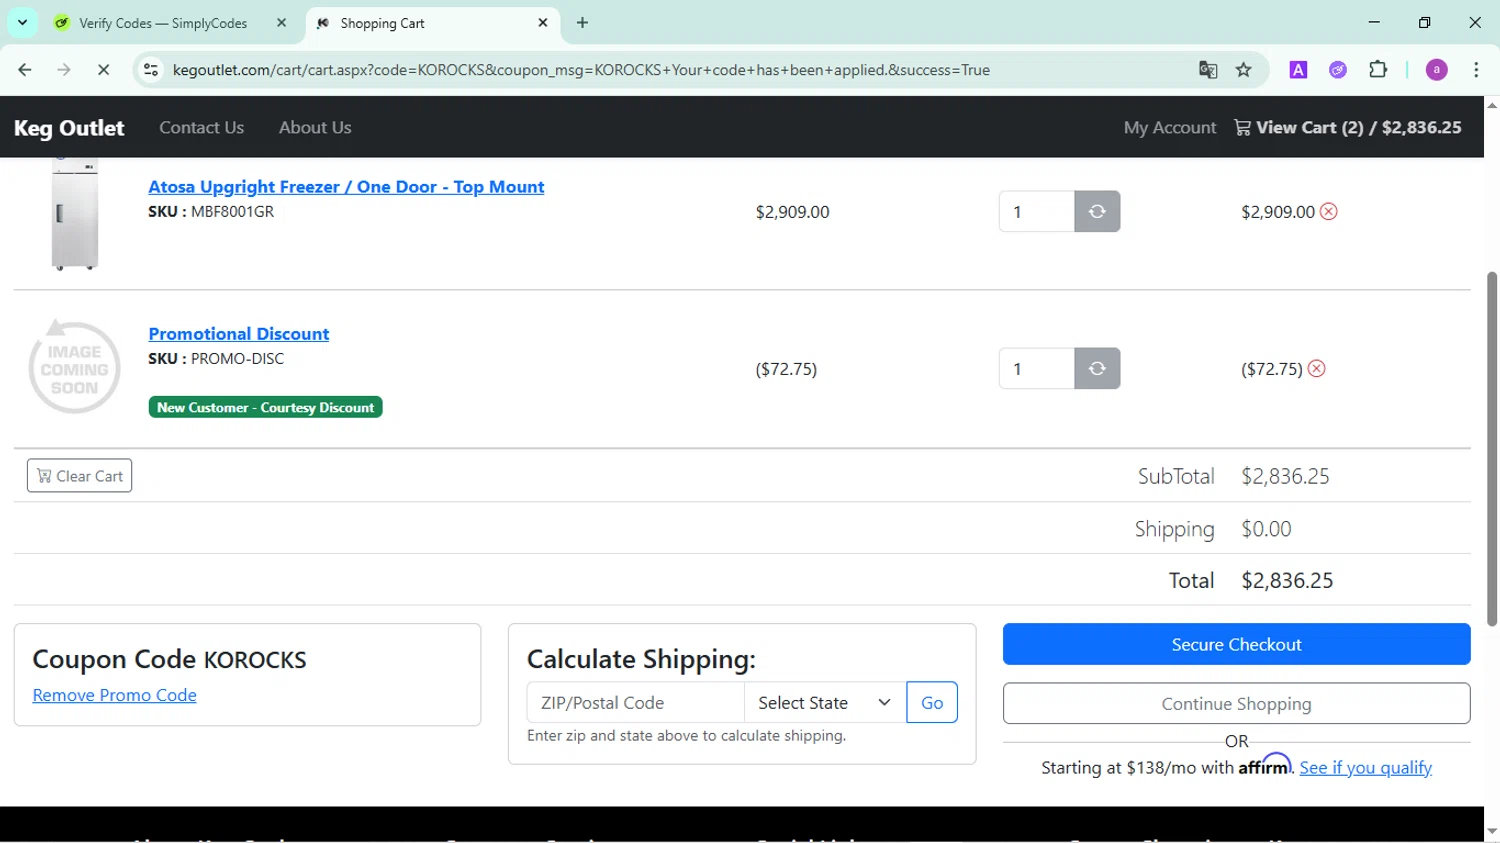Proceed to Secure Checkout
This screenshot has width=1500, height=843.
[1236, 644]
